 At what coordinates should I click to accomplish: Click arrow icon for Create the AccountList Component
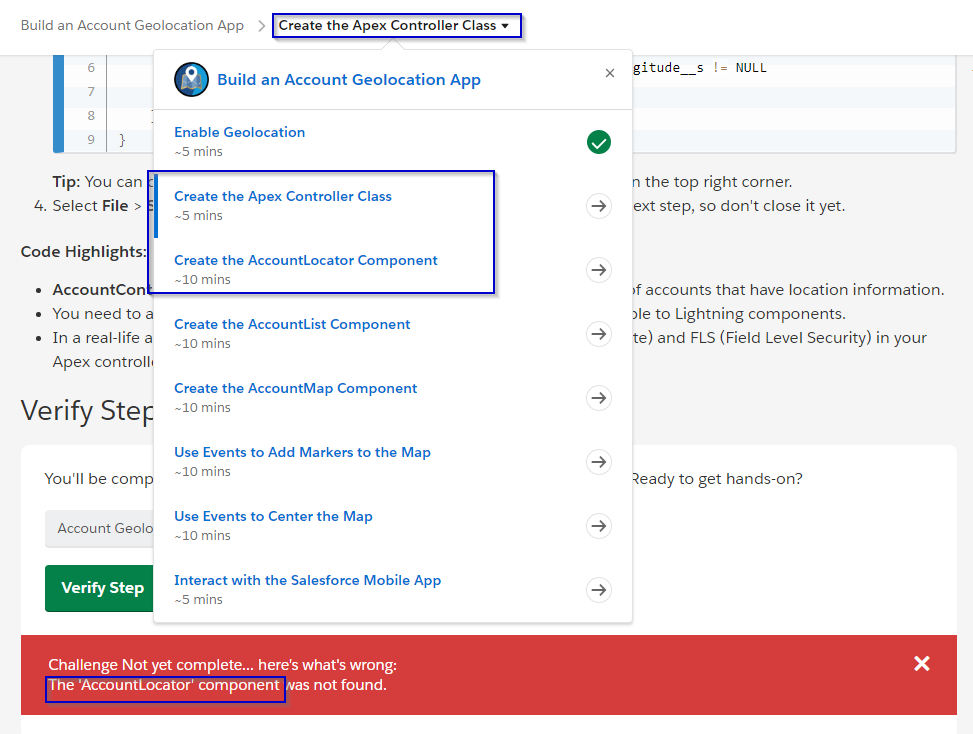point(598,334)
